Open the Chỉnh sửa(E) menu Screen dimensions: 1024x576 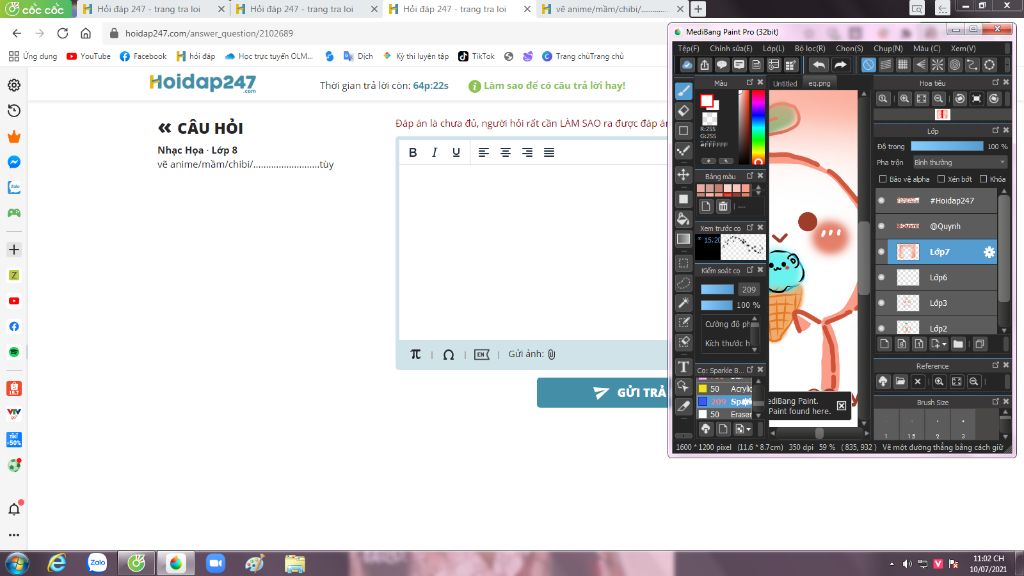click(731, 48)
